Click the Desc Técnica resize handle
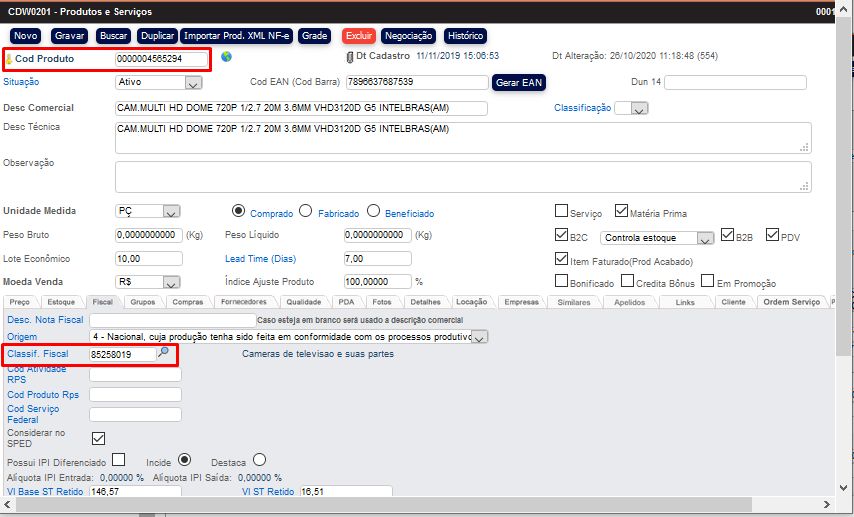The image size is (854, 517). 804,147
